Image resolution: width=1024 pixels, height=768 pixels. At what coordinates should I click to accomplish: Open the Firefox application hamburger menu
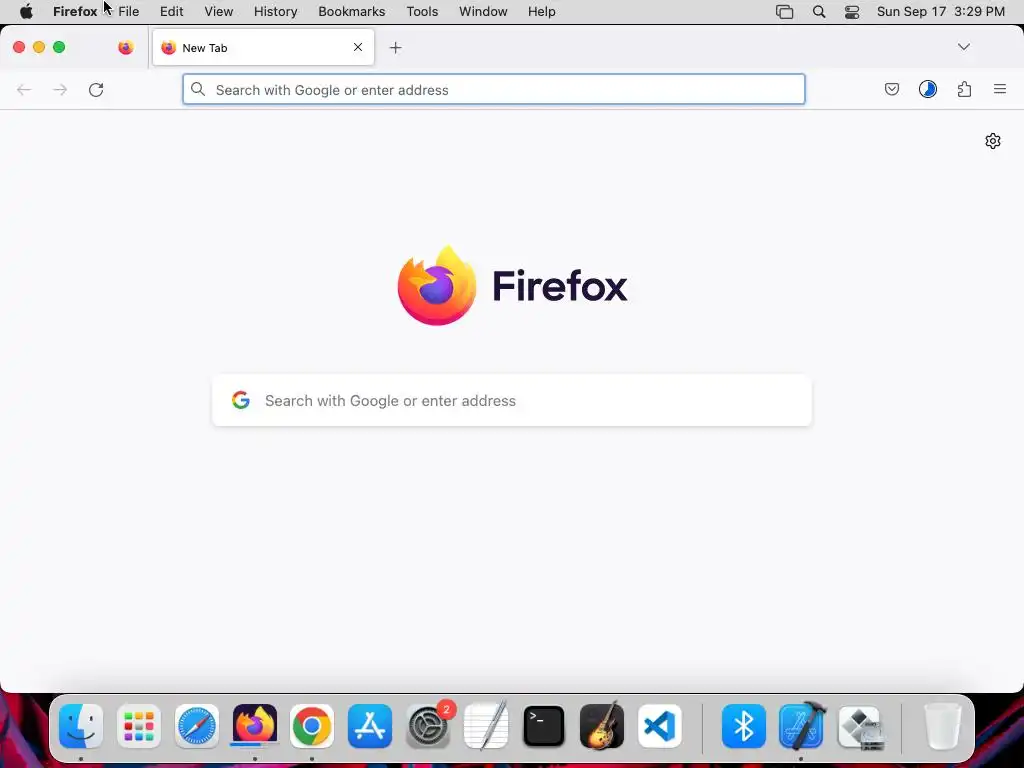(1000, 89)
